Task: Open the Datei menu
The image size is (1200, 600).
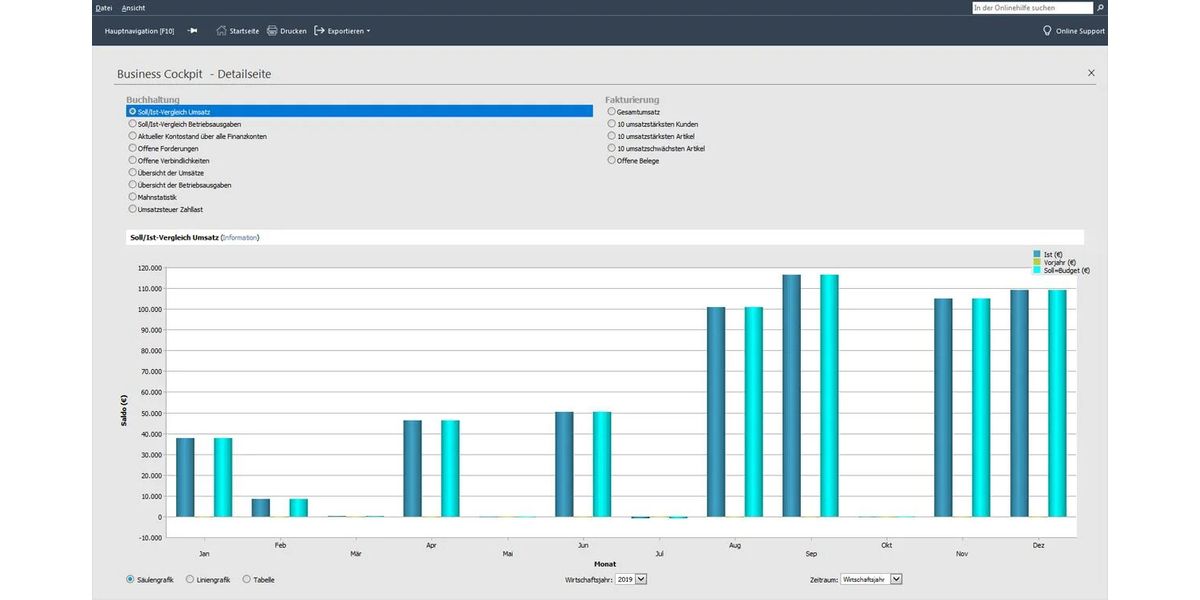Action: coord(103,8)
